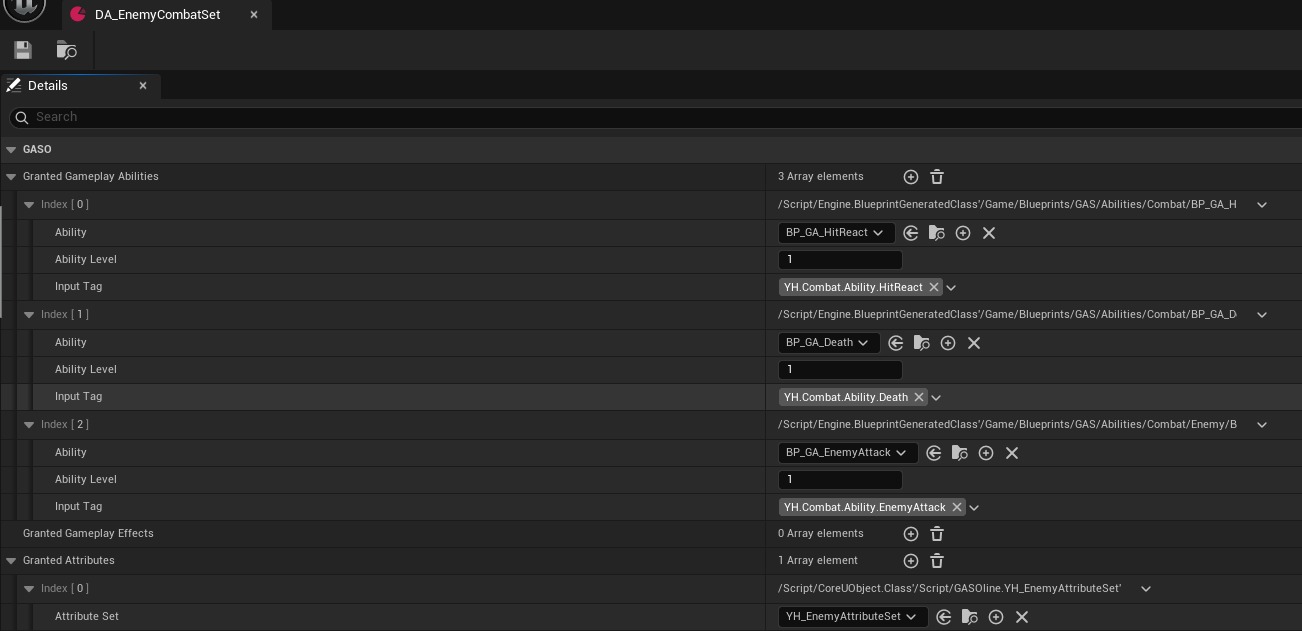This screenshot has height=631, width=1302.
Task: Clear the BP_GA_EnemyAttack ability value
Action: point(1012,453)
